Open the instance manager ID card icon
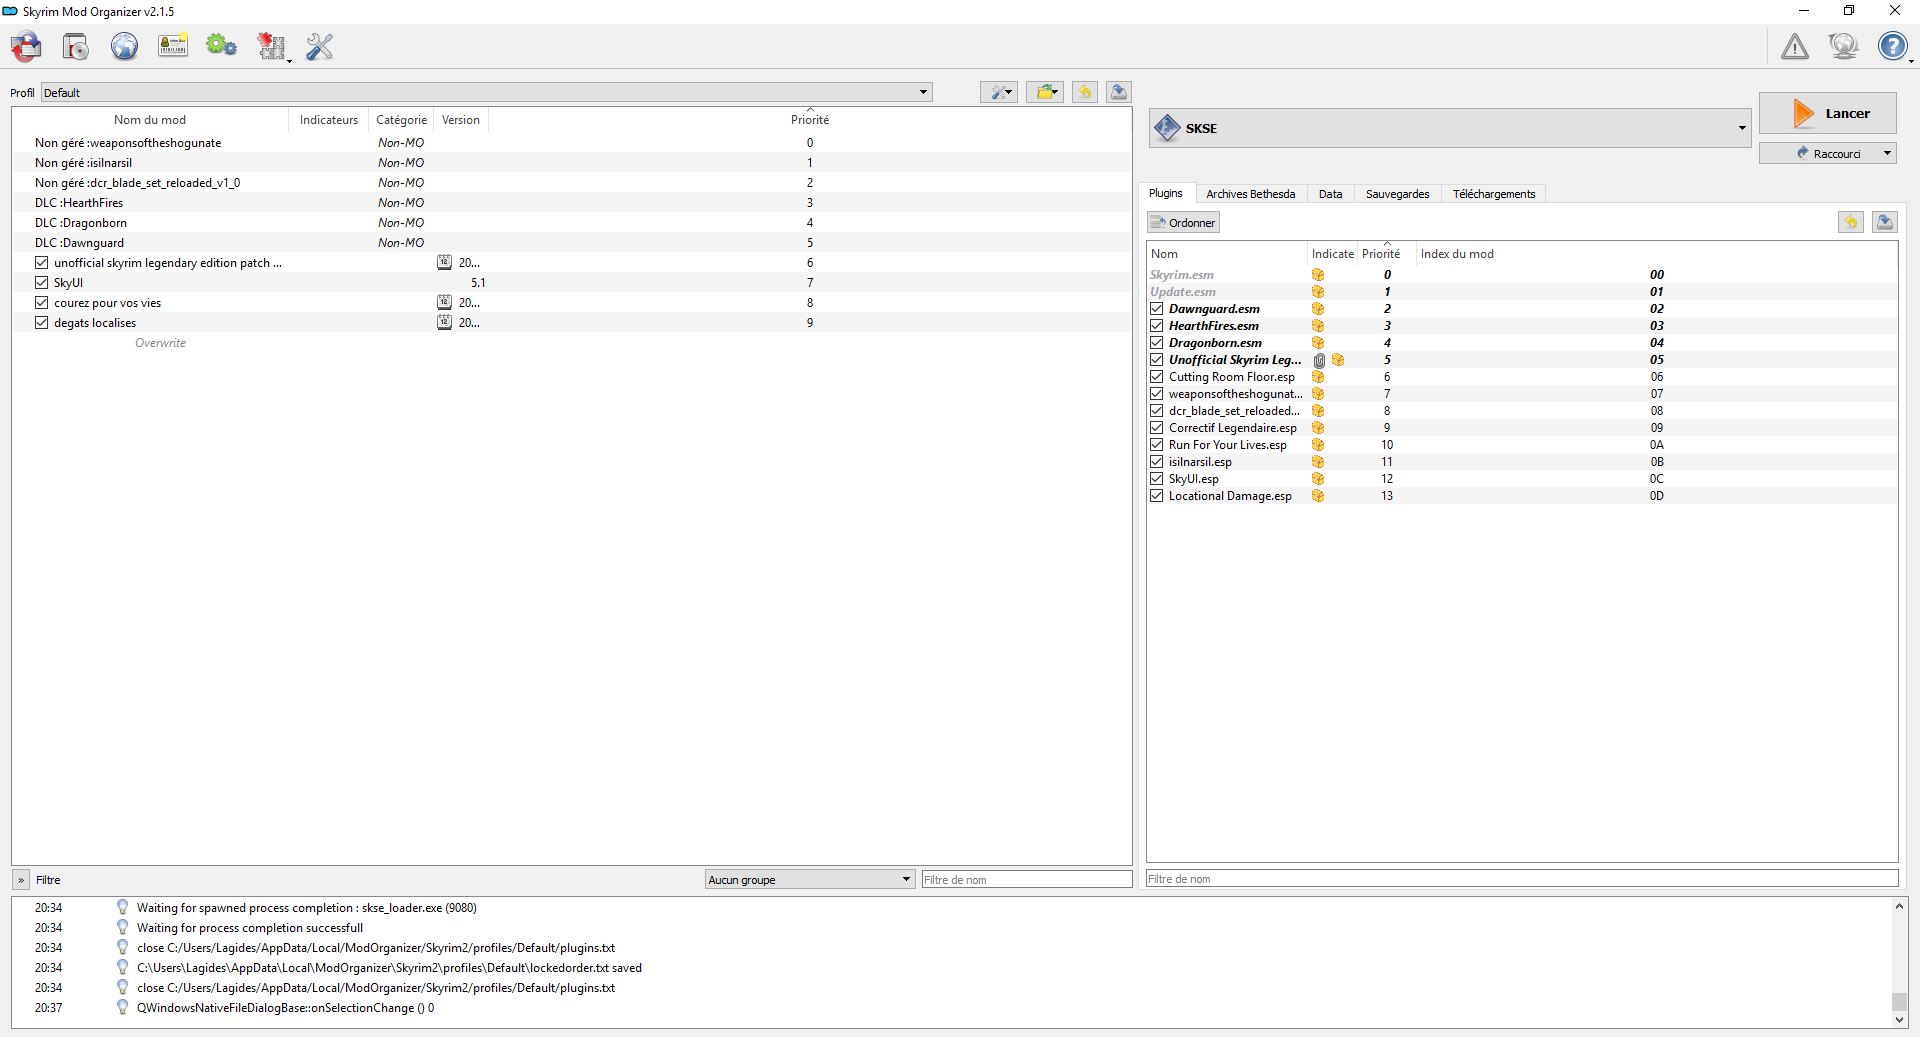This screenshot has height=1037, width=1920. 173,46
